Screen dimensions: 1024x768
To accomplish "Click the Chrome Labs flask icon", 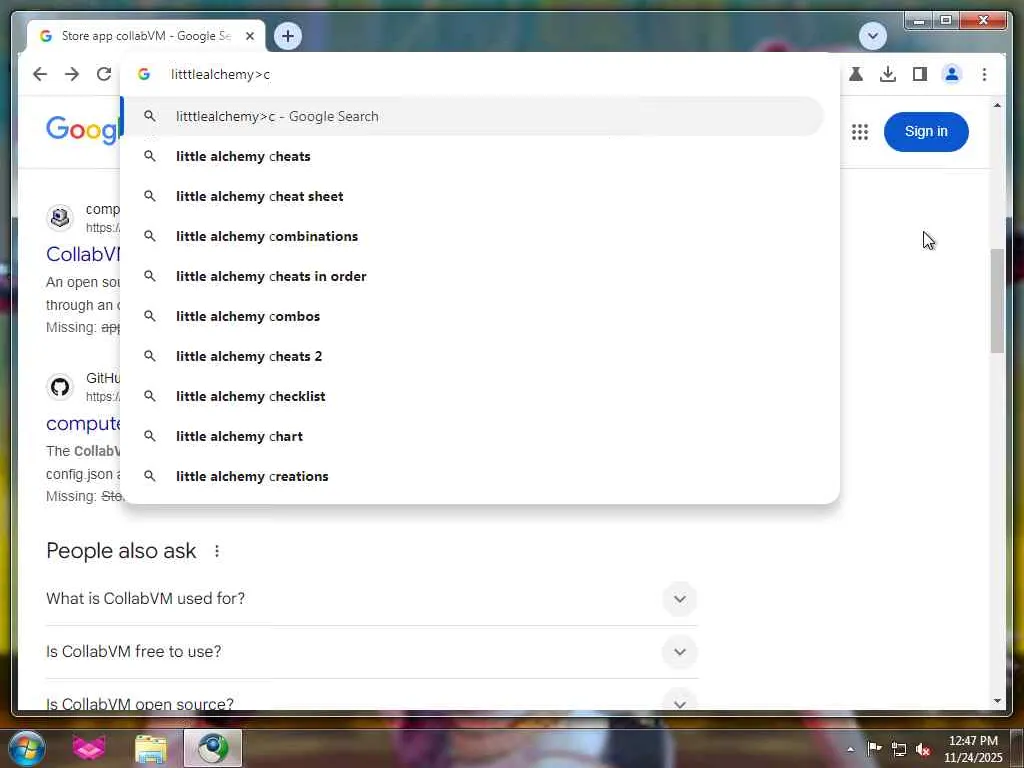I will coord(856,74).
